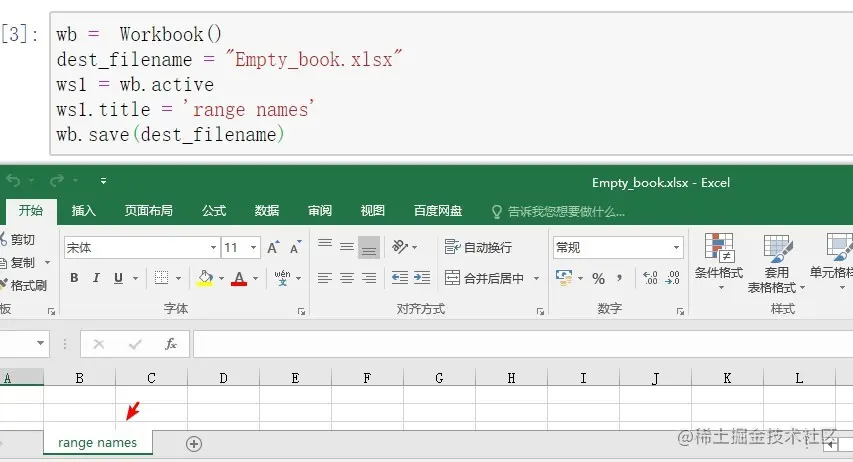Click the 复制 copy button
This screenshot has height=462, width=853.
click(17, 262)
